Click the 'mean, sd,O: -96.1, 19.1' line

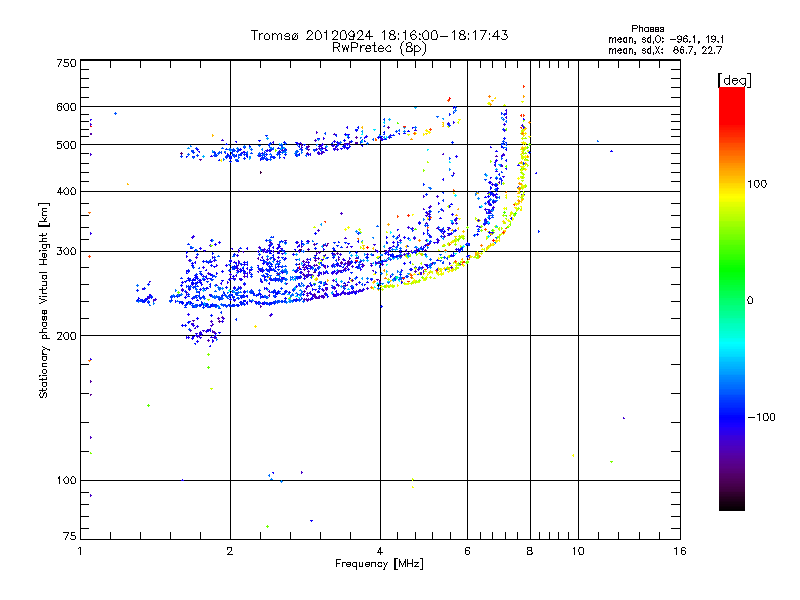[666, 39]
